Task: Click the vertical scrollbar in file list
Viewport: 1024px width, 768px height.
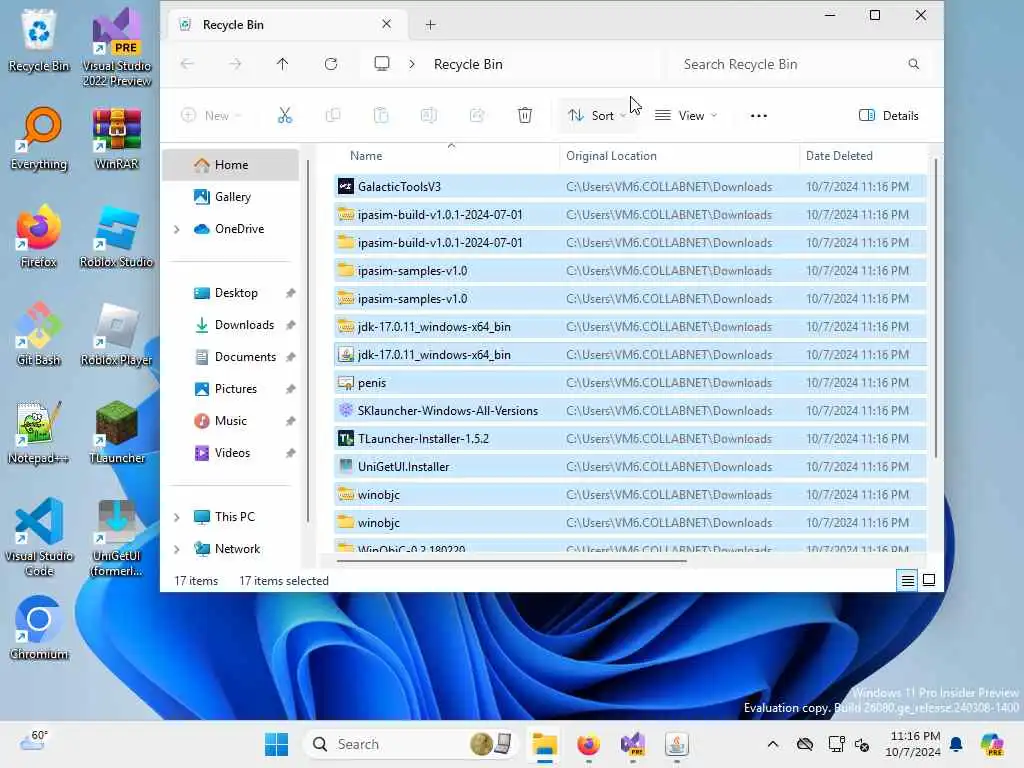Action: pos(935,307)
